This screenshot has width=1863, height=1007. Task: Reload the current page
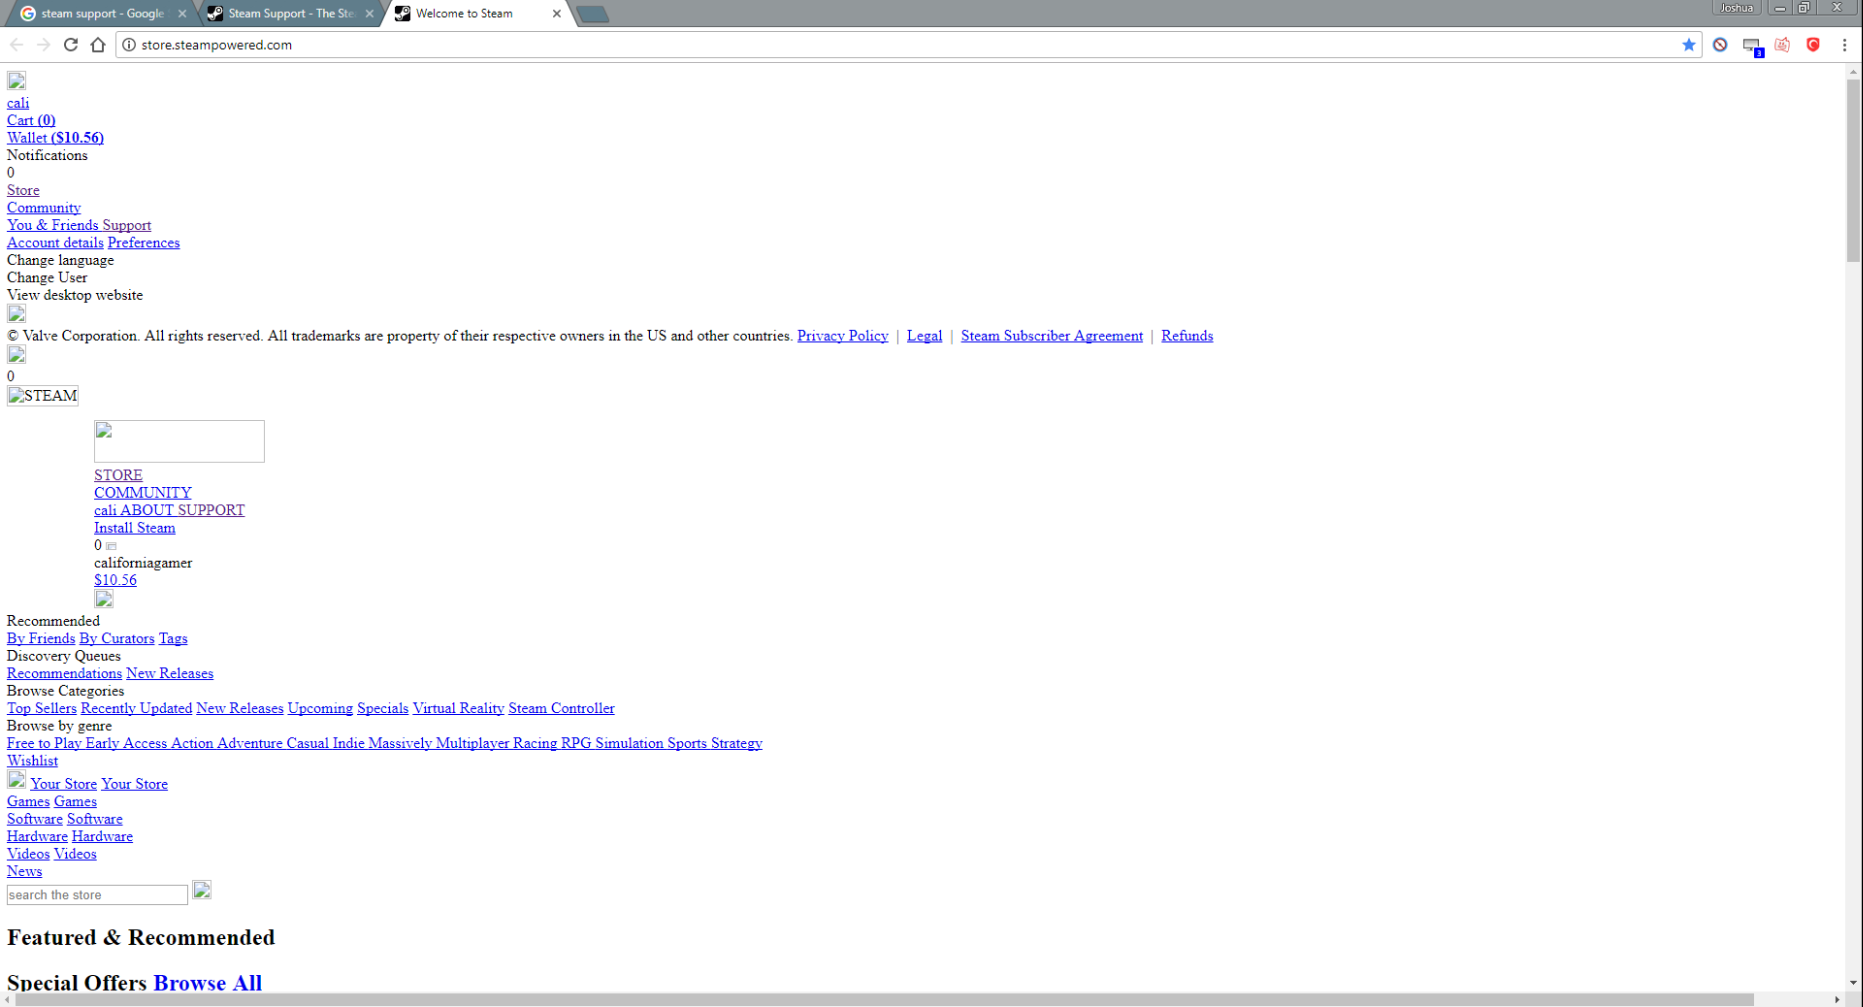[70, 45]
